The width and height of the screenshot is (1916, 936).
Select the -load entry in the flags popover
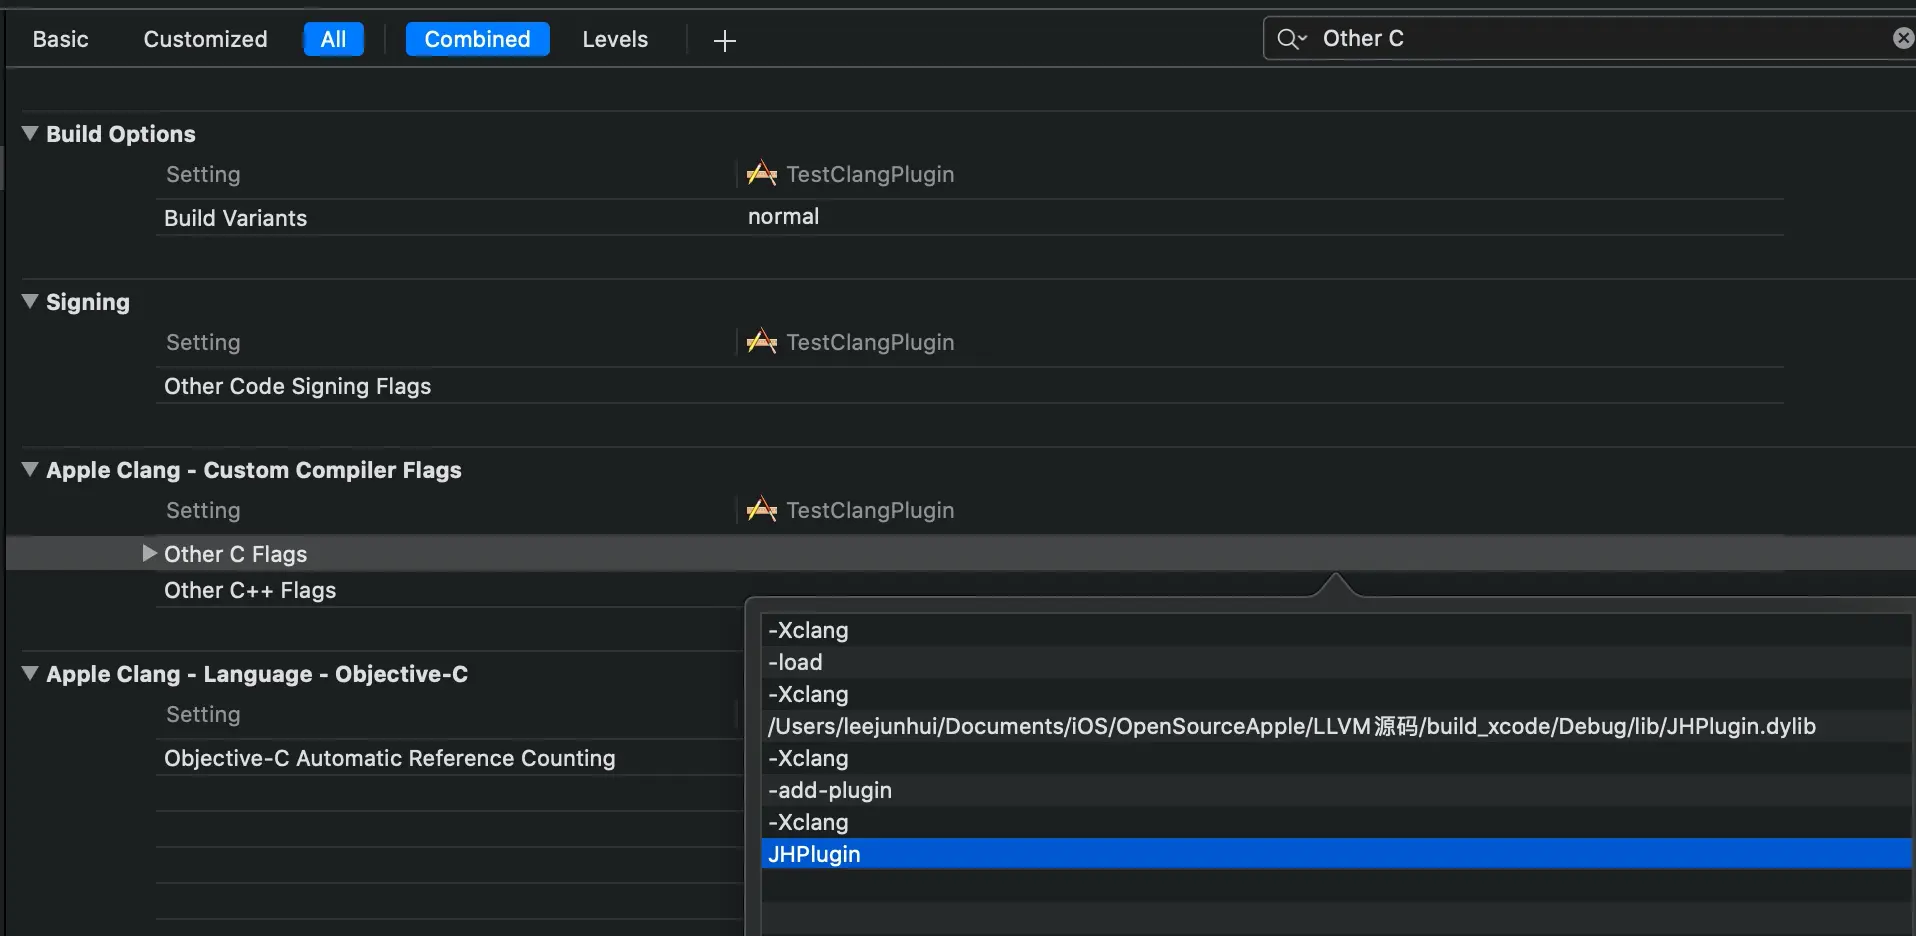pyautogui.click(x=1336, y=662)
